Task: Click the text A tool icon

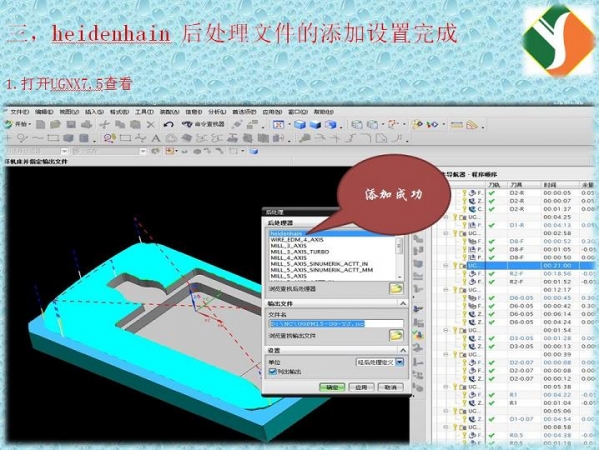Action: click(x=155, y=138)
